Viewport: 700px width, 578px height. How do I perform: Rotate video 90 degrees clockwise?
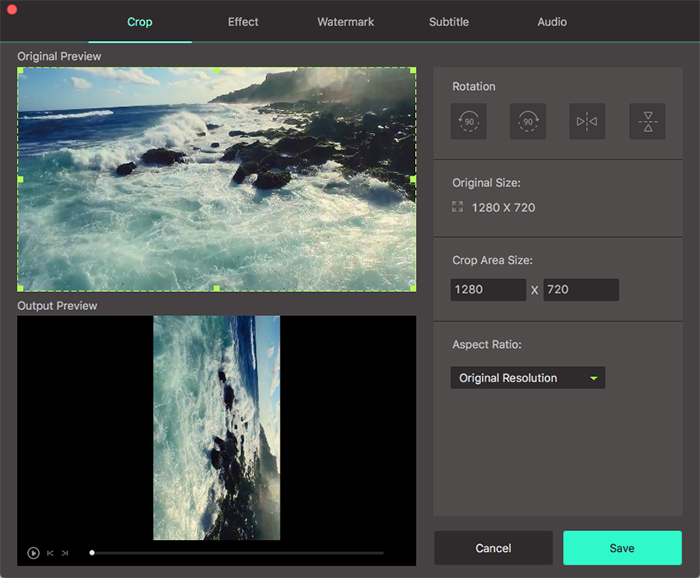(527, 122)
